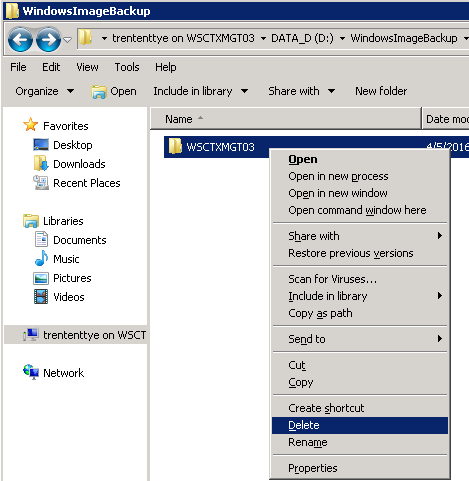Click the Favorites star icon
Image resolution: width=469 pixels, height=481 pixels.
coord(30,125)
